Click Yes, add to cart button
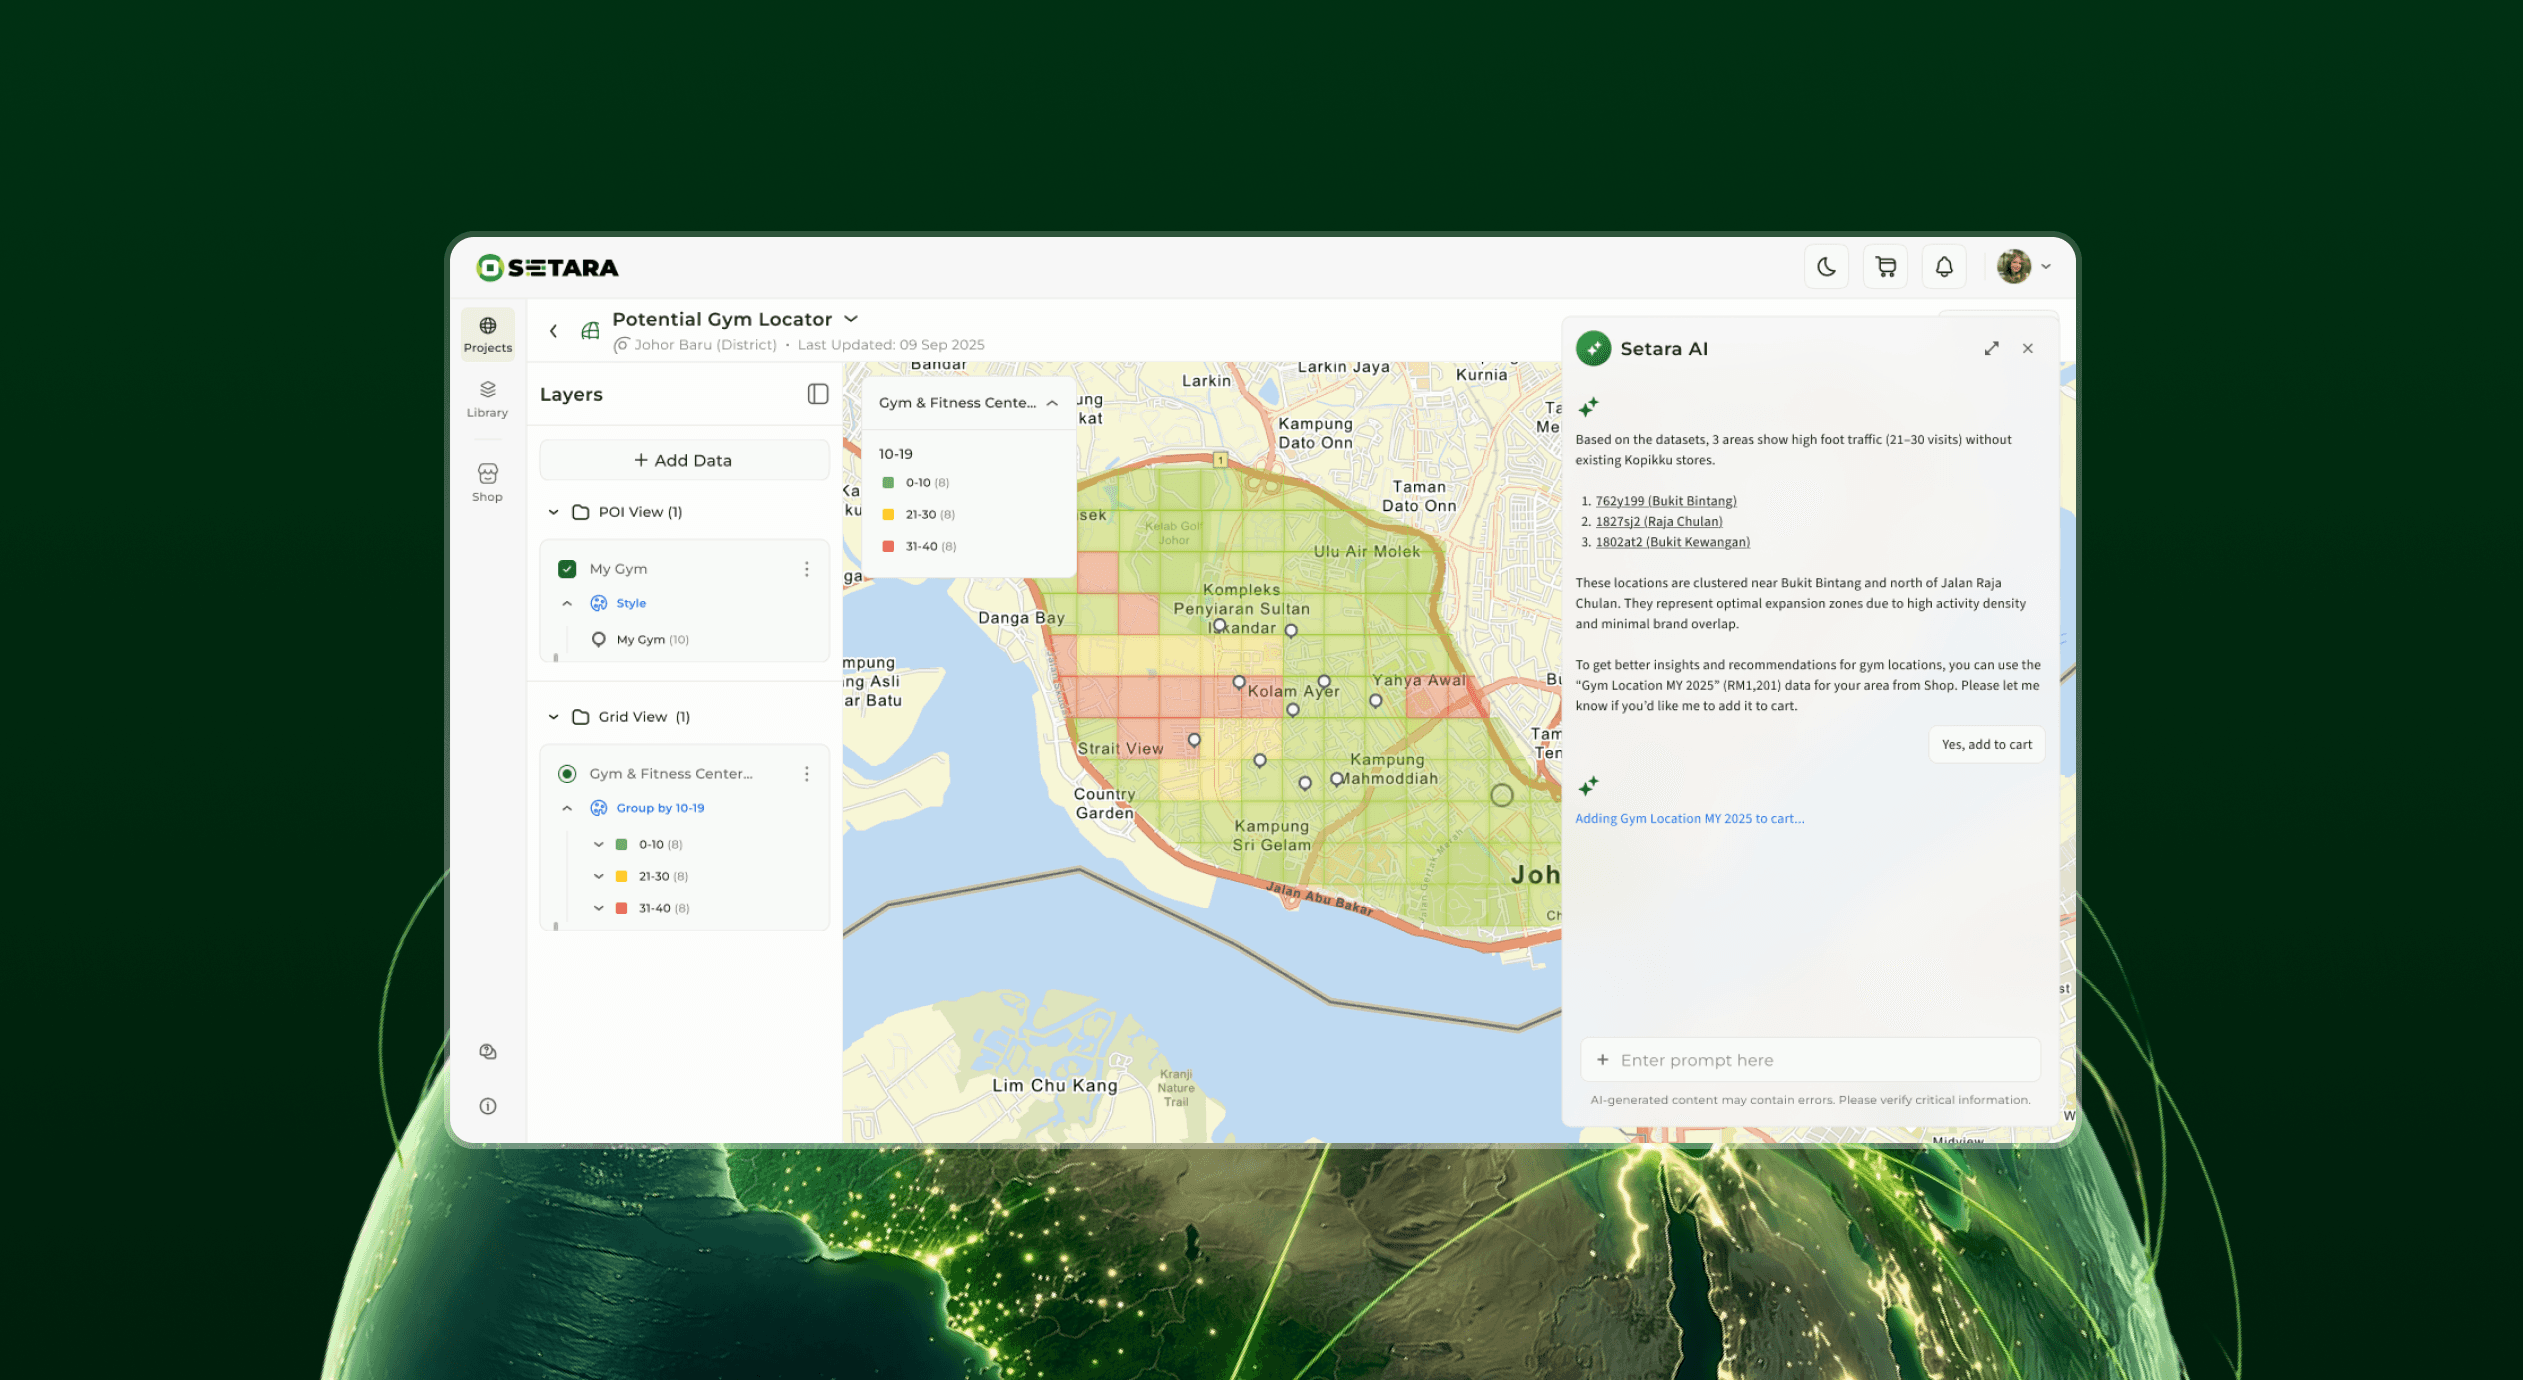This screenshot has height=1380, width=2523. click(x=1986, y=744)
